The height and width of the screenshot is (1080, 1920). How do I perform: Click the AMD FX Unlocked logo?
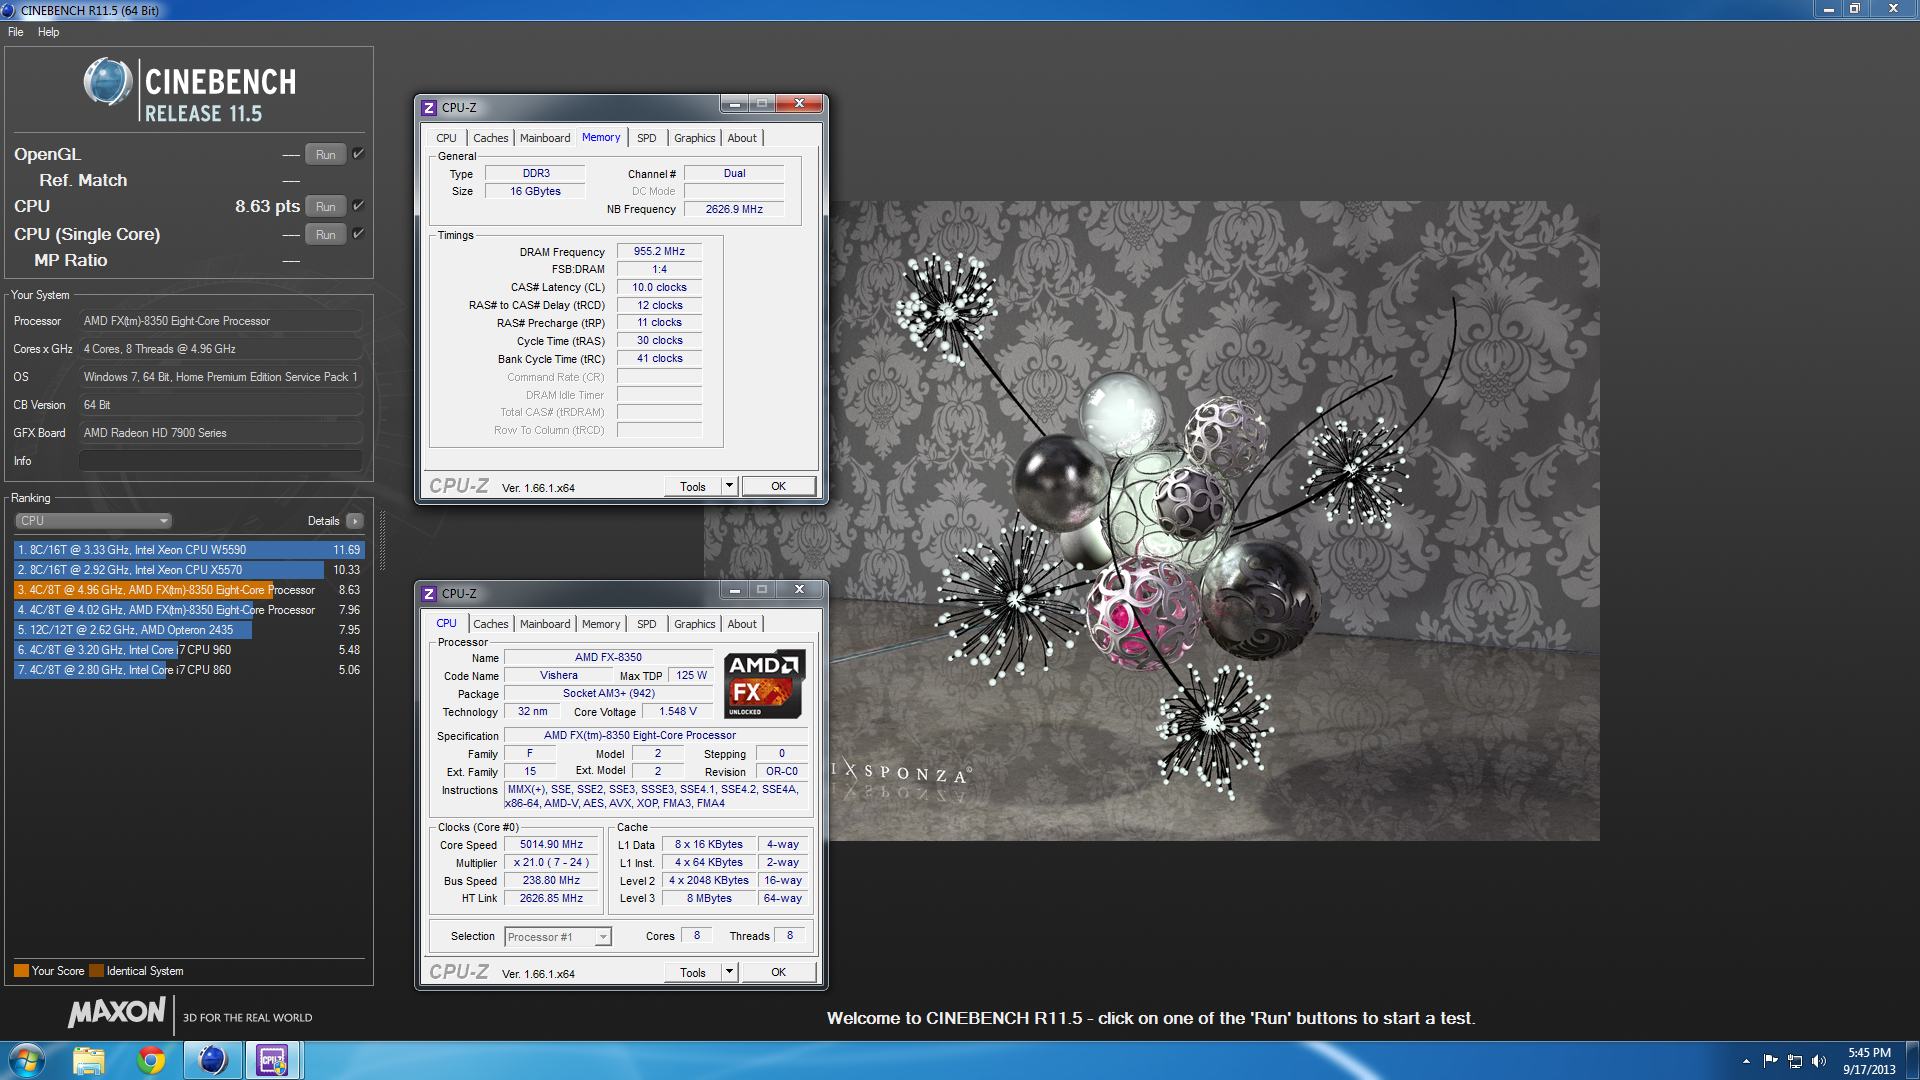click(x=764, y=685)
